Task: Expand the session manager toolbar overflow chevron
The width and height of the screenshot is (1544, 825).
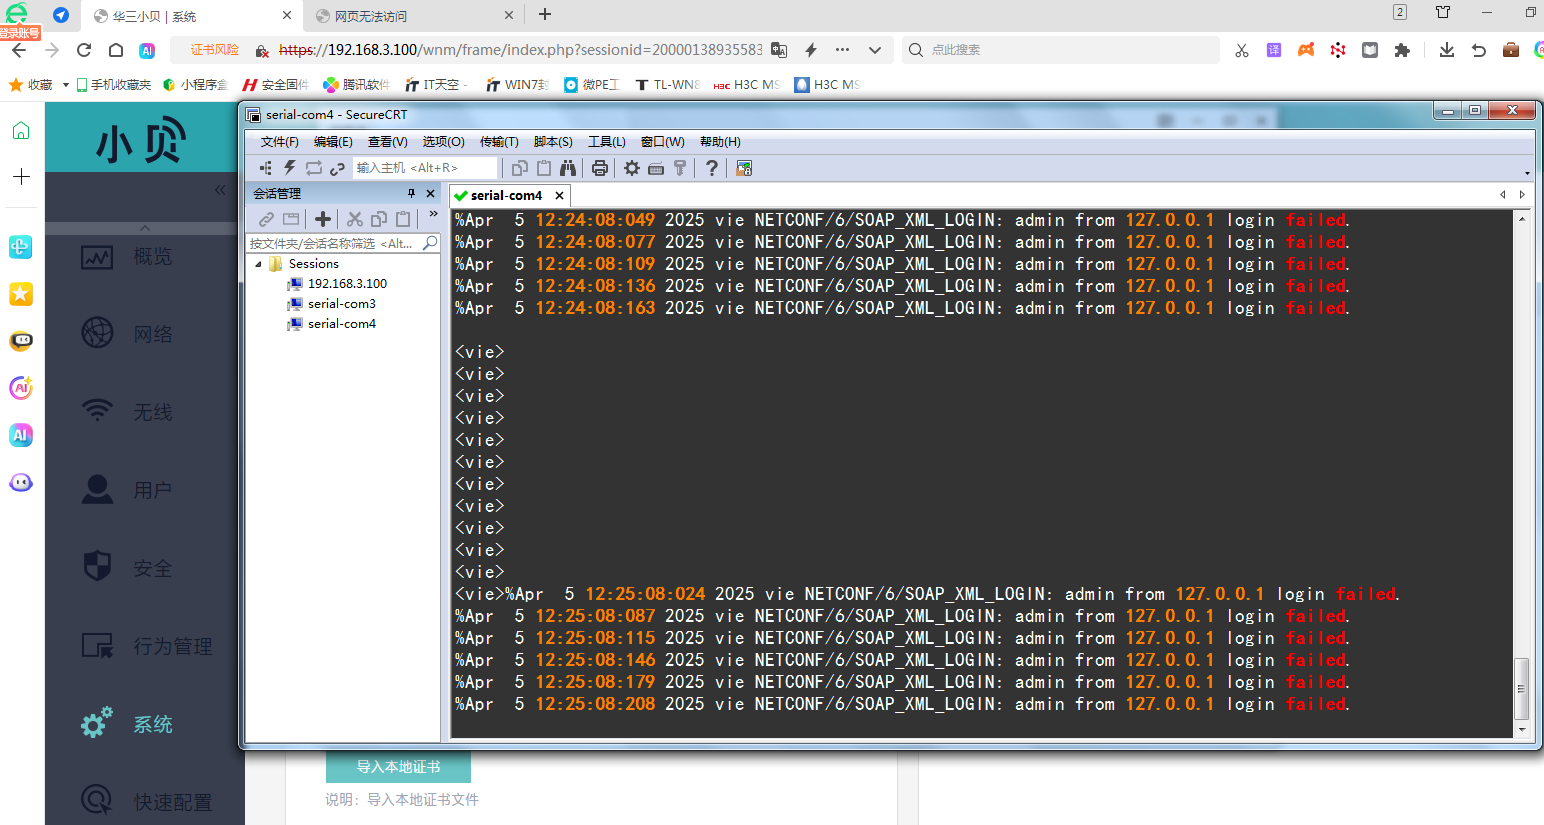Action: tap(433, 214)
